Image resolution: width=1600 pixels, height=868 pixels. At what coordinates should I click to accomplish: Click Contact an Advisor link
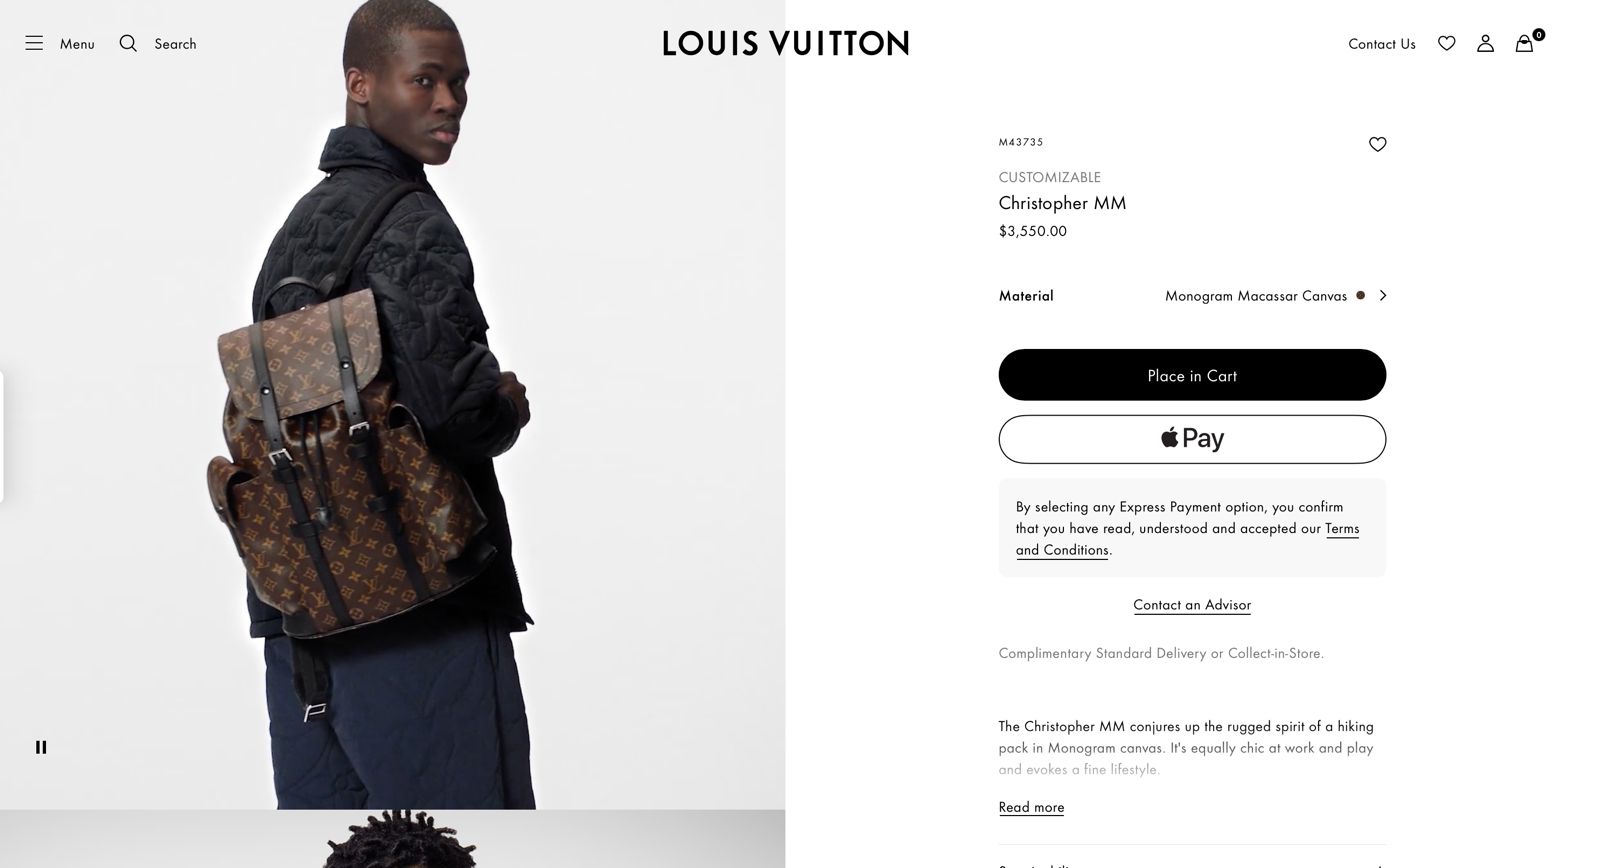(x=1192, y=605)
